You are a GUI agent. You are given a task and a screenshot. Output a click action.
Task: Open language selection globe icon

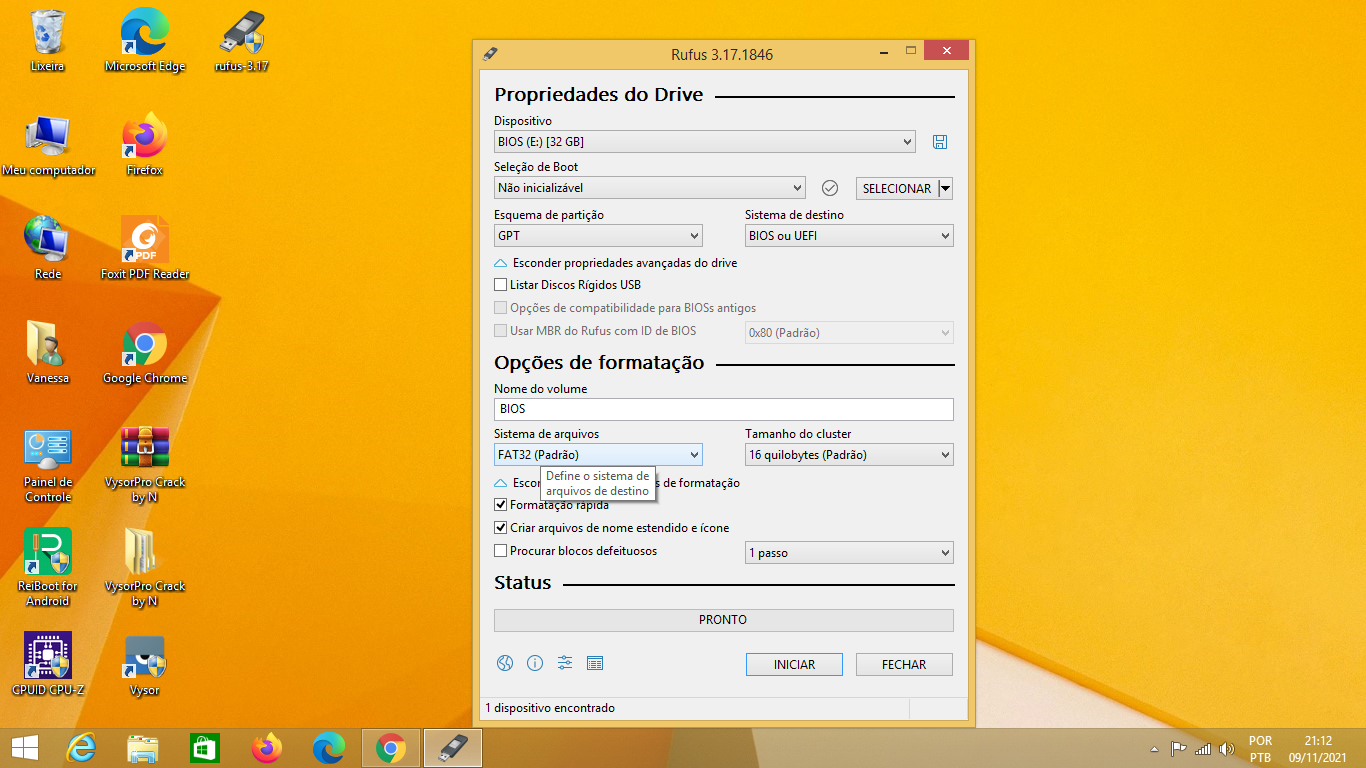pyautogui.click(x=505, y=663)
